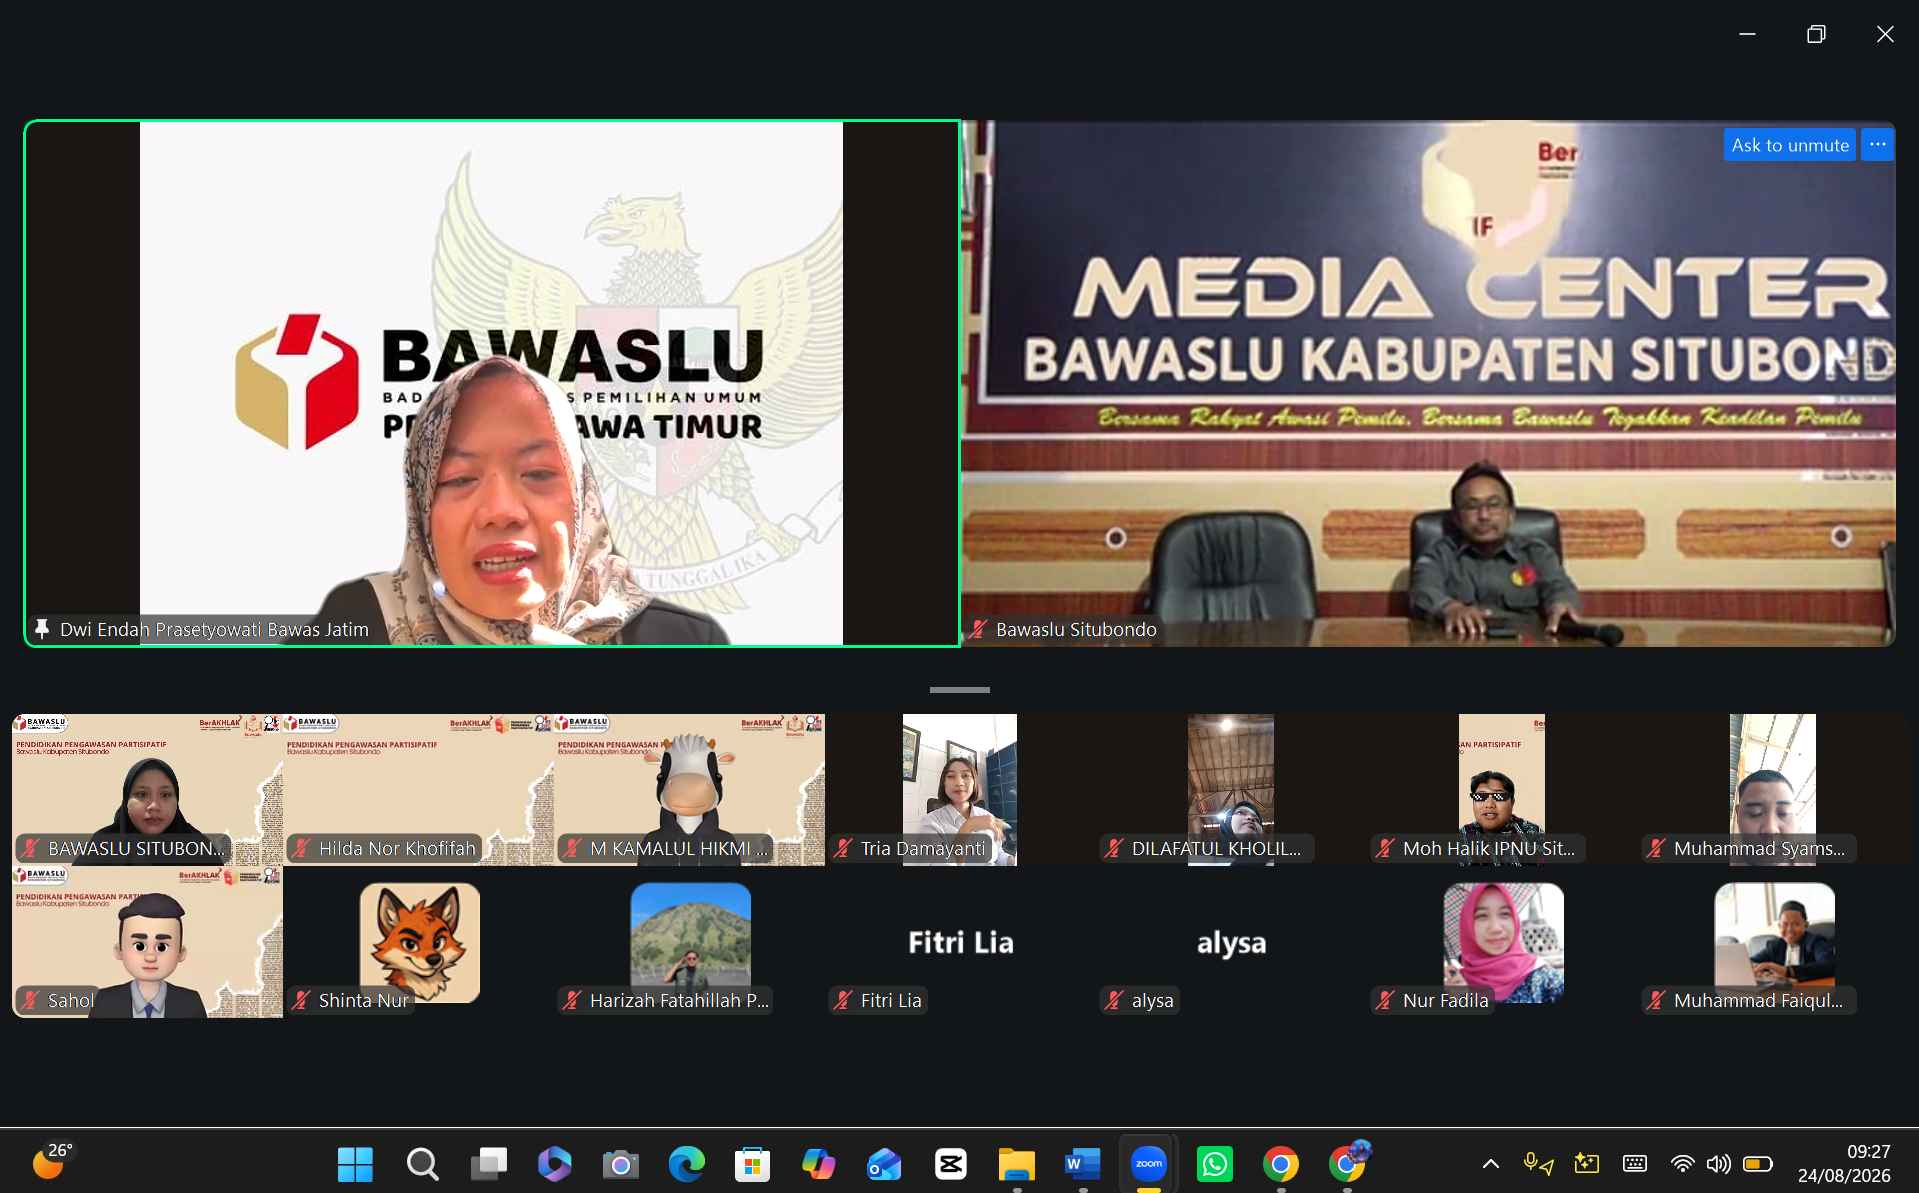The image size is (1919, 1193).
Task: Switch to Microsoft Word on taskbar
Action: [1082, 1164]
